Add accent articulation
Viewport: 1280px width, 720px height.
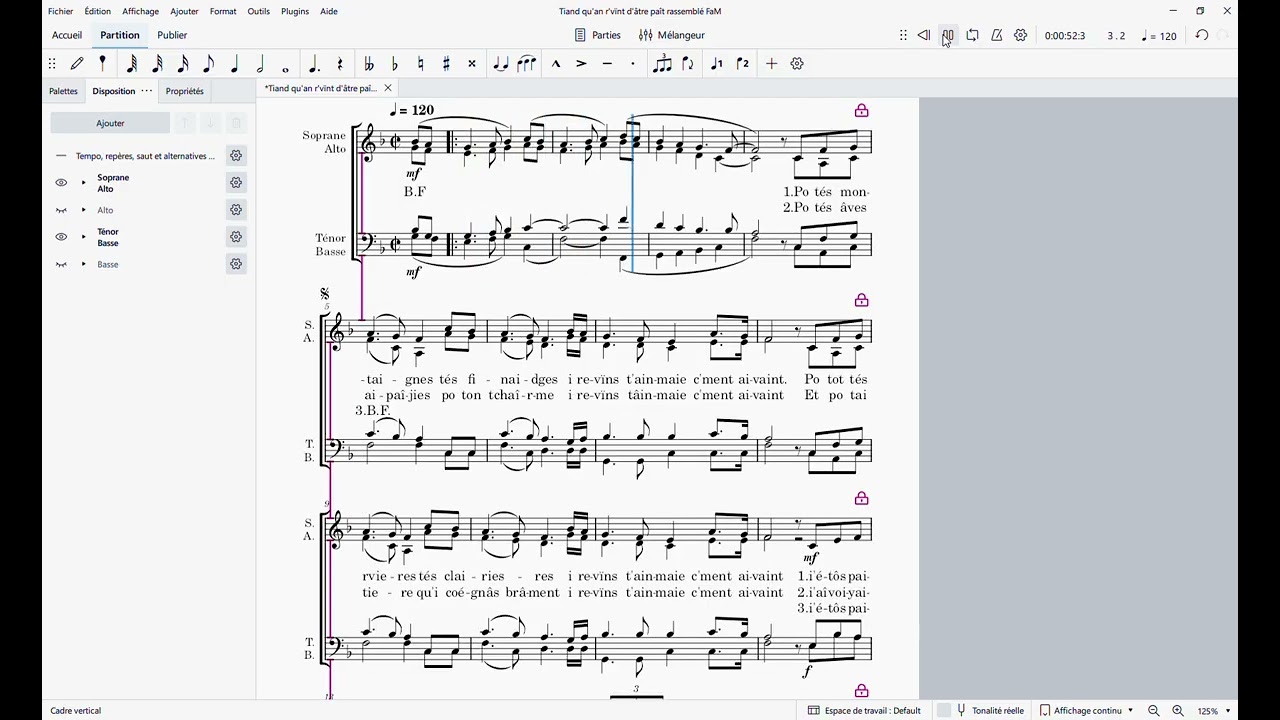[581, 63]
